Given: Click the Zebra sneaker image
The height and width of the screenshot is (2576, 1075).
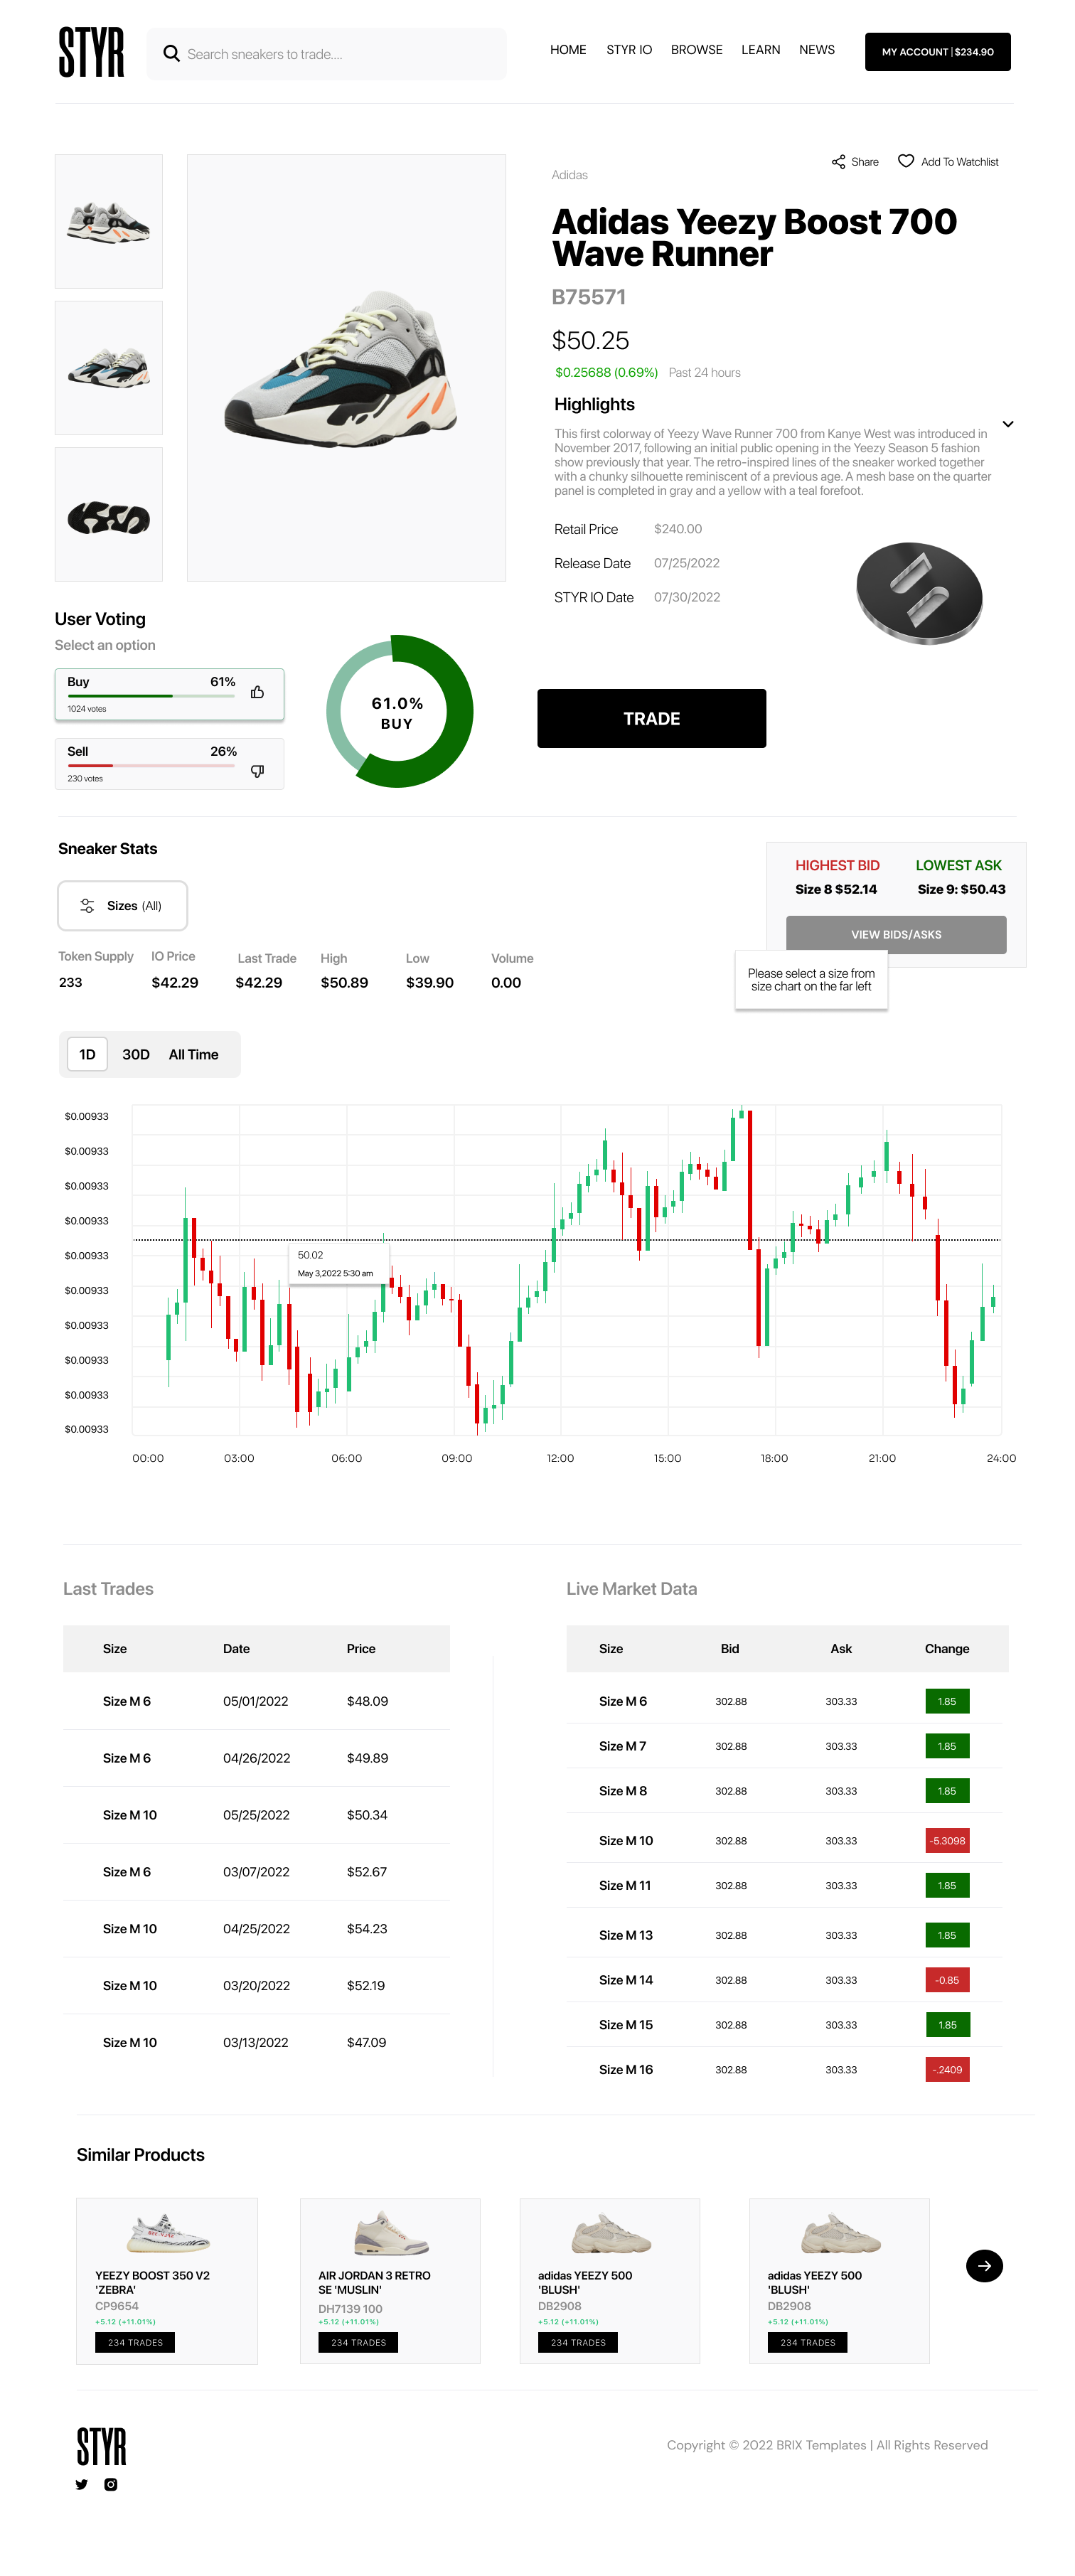Looking at the screenshot, I should 168,2233.
